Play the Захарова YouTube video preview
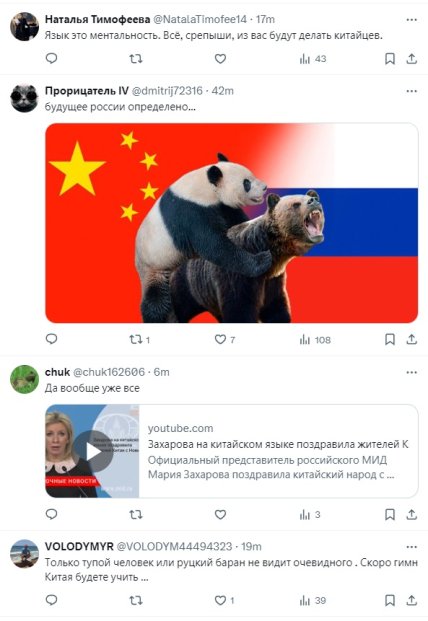Viewport: 428px width, 621px height. (93, 451)
